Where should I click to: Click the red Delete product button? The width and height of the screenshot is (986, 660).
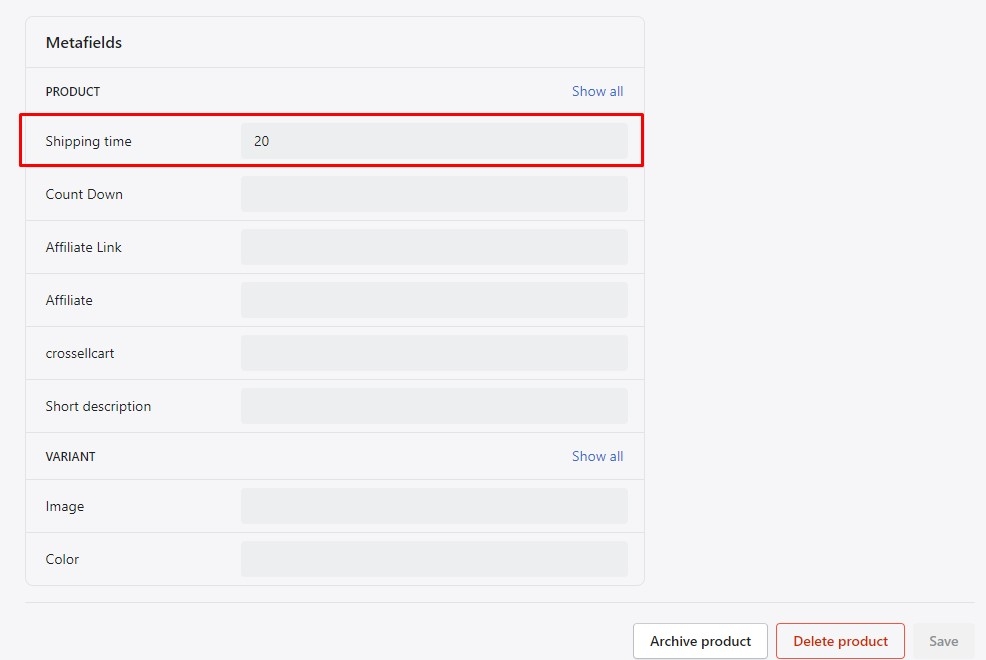pyautogui.click(x=840, y=641)
